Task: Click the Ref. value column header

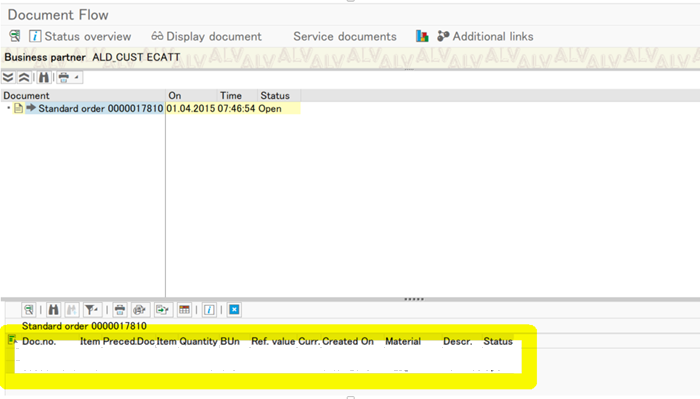Action: tap(273, 341)
